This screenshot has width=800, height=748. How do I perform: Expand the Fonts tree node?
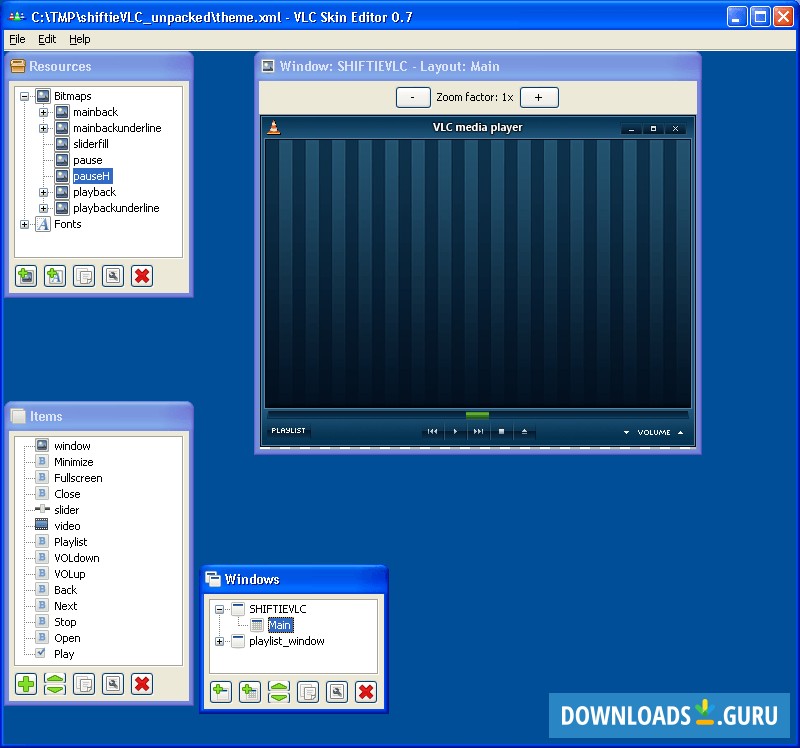[25, 224]
